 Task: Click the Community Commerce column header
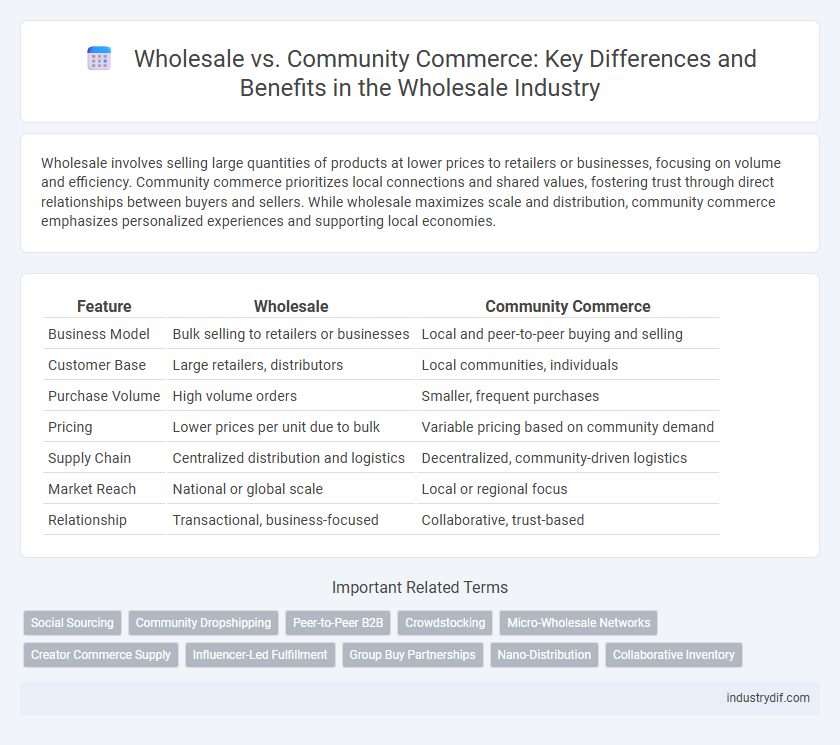point(568,306)
